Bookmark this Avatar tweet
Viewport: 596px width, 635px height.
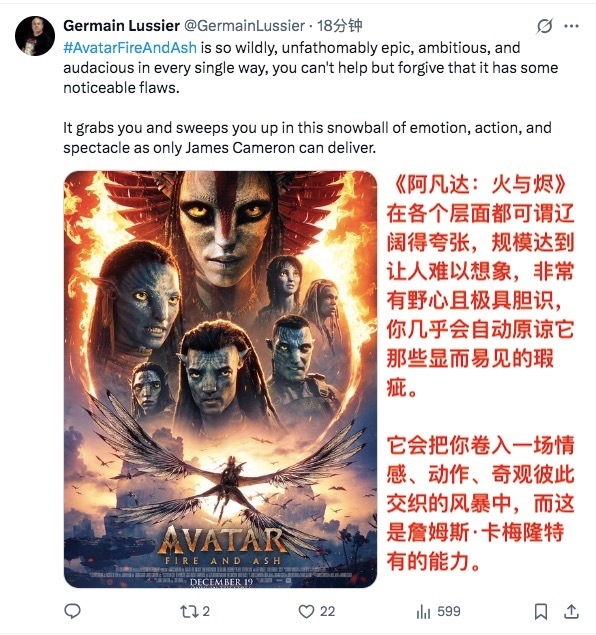click(x=541, y=611)
